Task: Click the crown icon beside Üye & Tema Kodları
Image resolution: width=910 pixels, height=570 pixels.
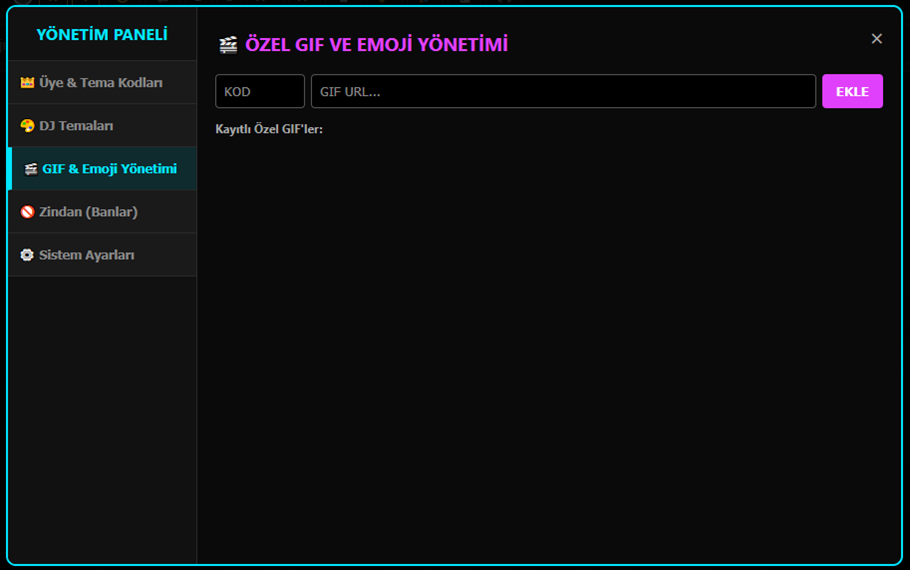Action: pyautogui.click(x=27, y=82)
